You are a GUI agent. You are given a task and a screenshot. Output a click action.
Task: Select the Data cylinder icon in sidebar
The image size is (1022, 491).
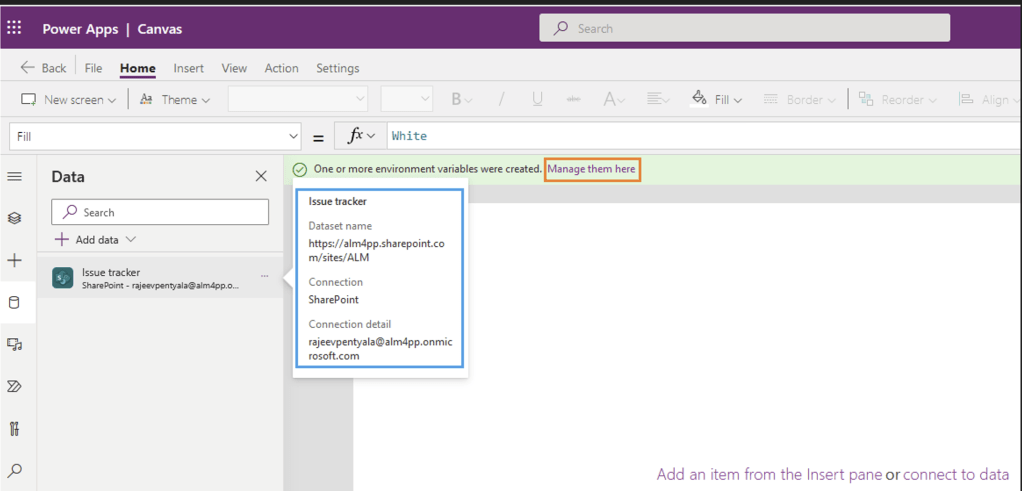(14, 303)
